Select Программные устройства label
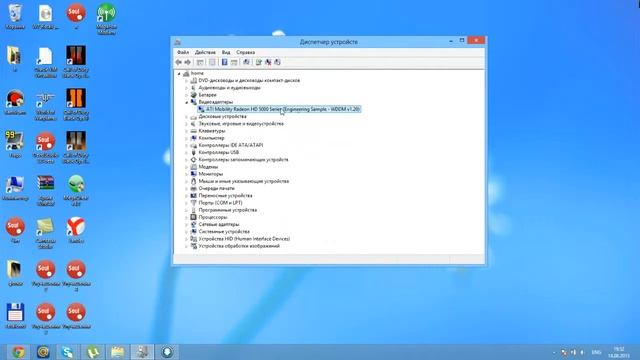Viewport: 640px width, 360px height. point(228,210)
